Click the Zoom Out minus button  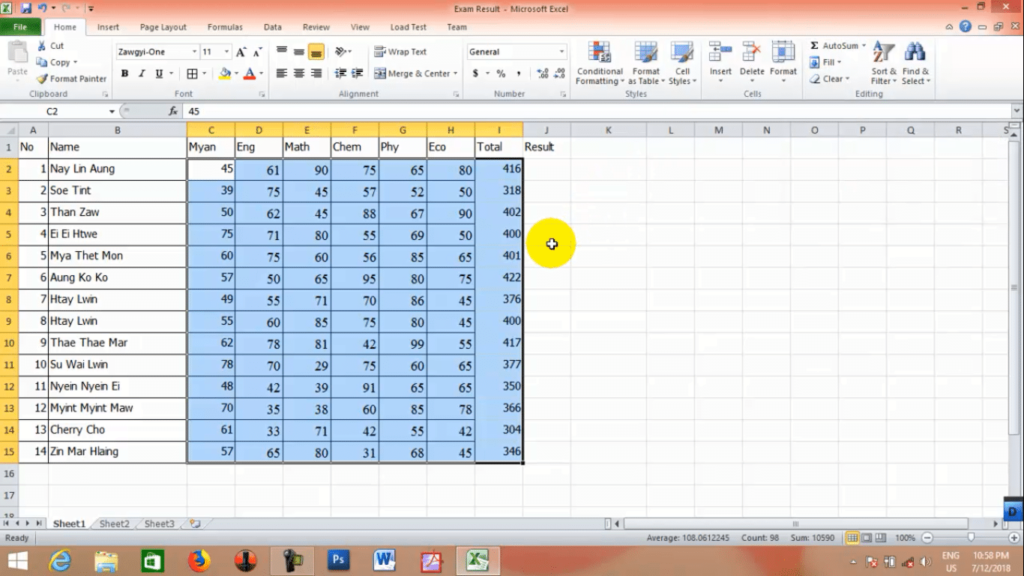pos(927,538)
